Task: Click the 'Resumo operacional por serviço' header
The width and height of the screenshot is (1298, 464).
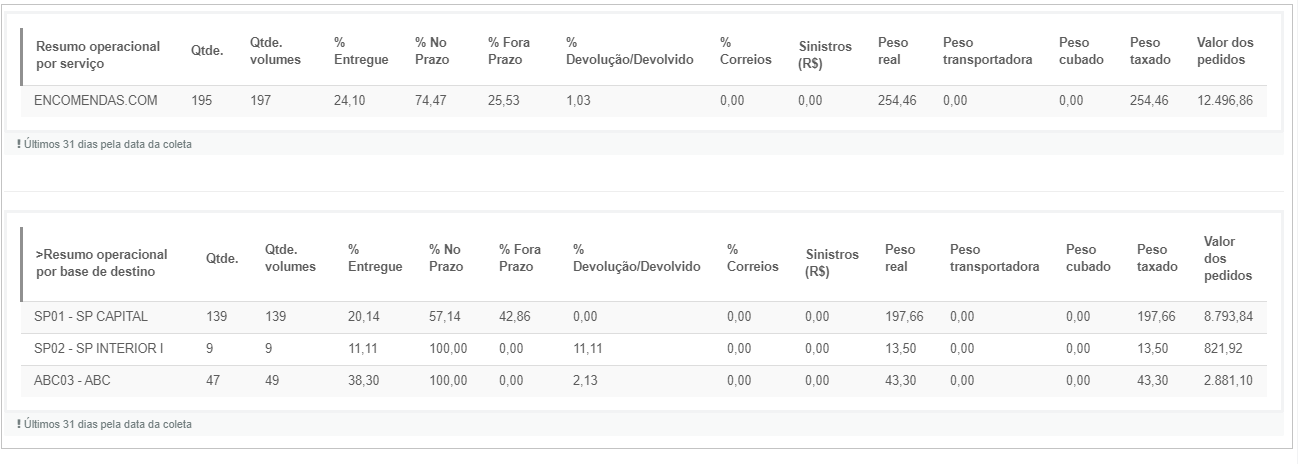Action: (x=98, y=54)
